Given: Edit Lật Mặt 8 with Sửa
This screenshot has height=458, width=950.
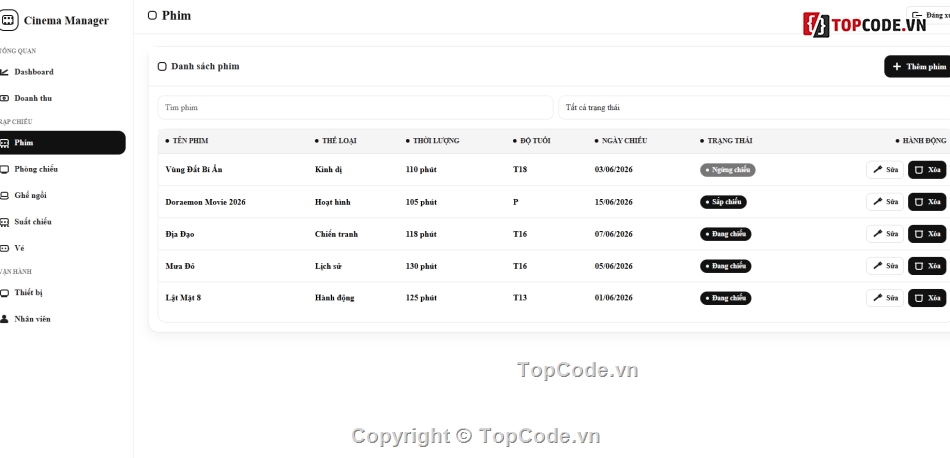Looking at the screenshot, I should click(885, 298).
